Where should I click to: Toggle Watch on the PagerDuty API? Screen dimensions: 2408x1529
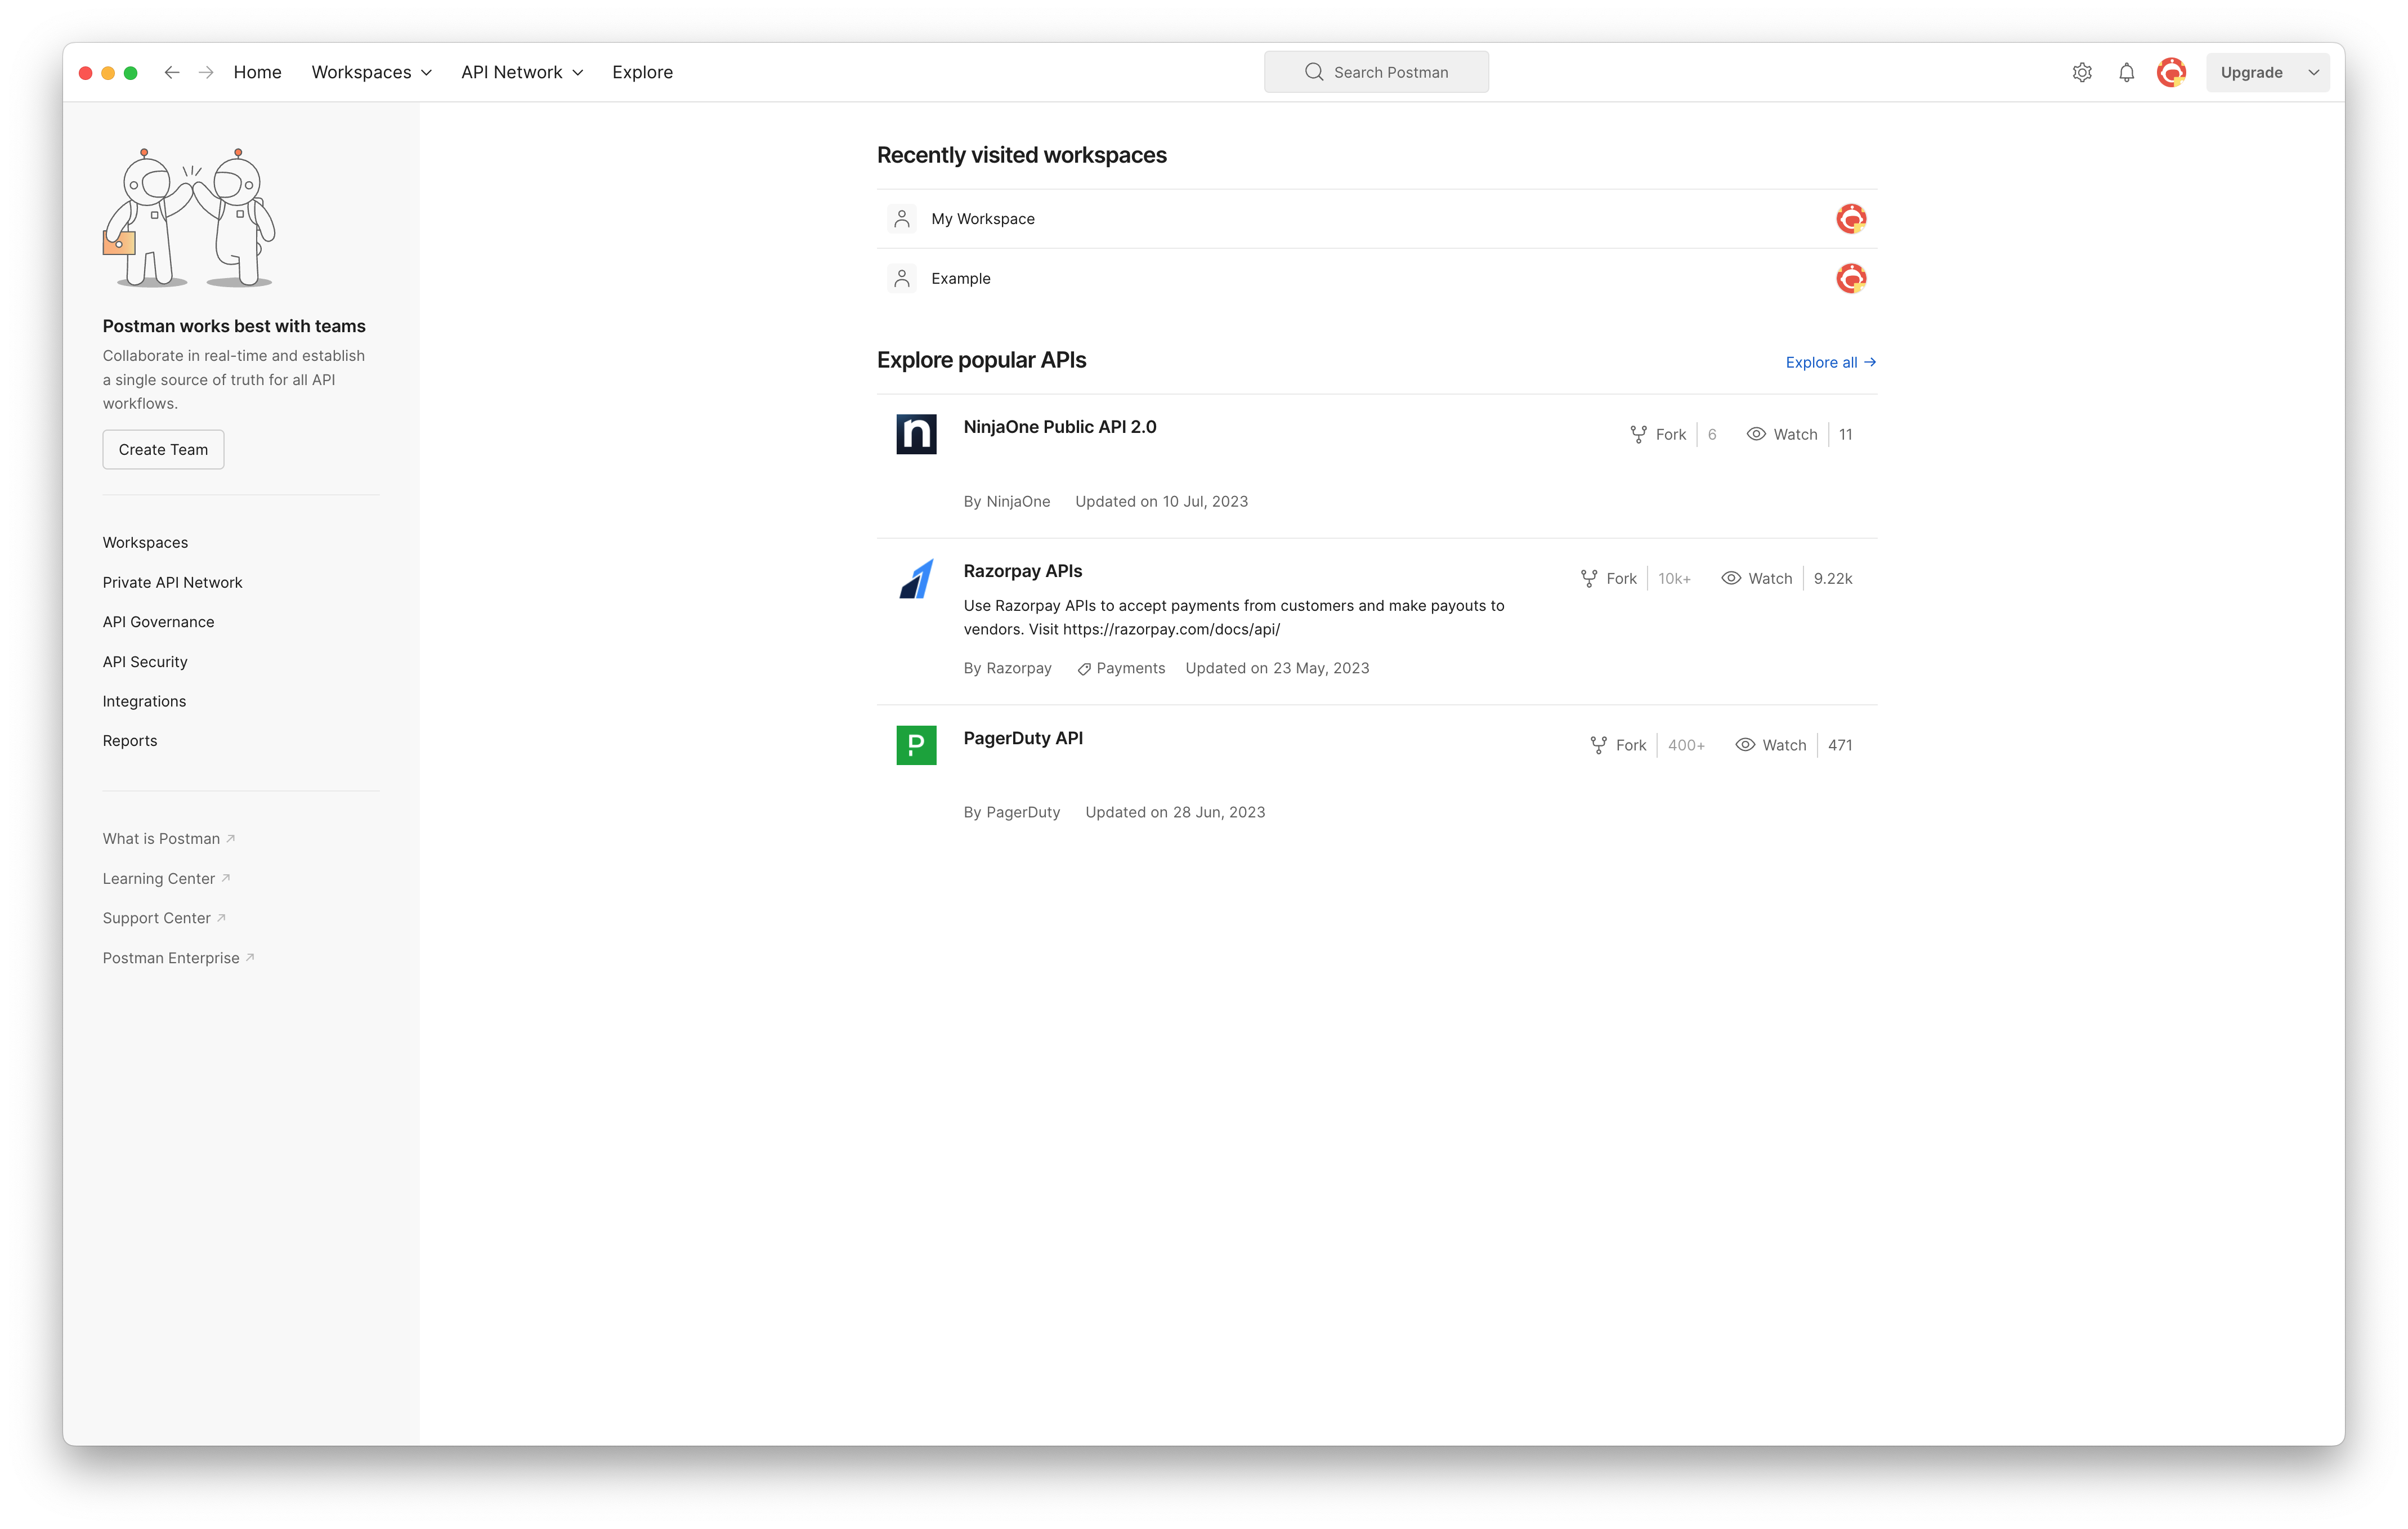(1771, 745)
